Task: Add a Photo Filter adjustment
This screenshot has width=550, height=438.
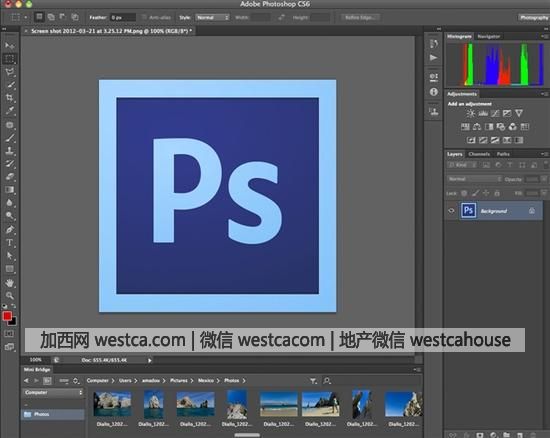Action: [501, 127]
